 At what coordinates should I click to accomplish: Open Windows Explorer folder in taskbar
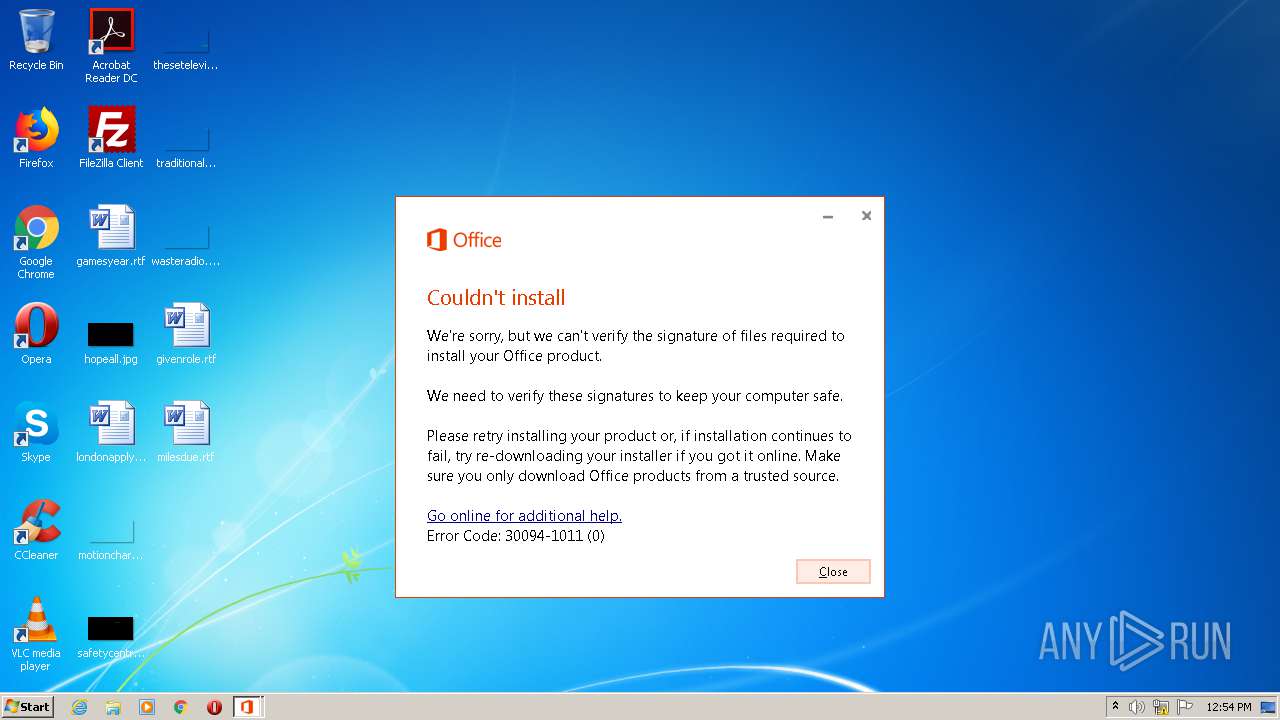113,707
